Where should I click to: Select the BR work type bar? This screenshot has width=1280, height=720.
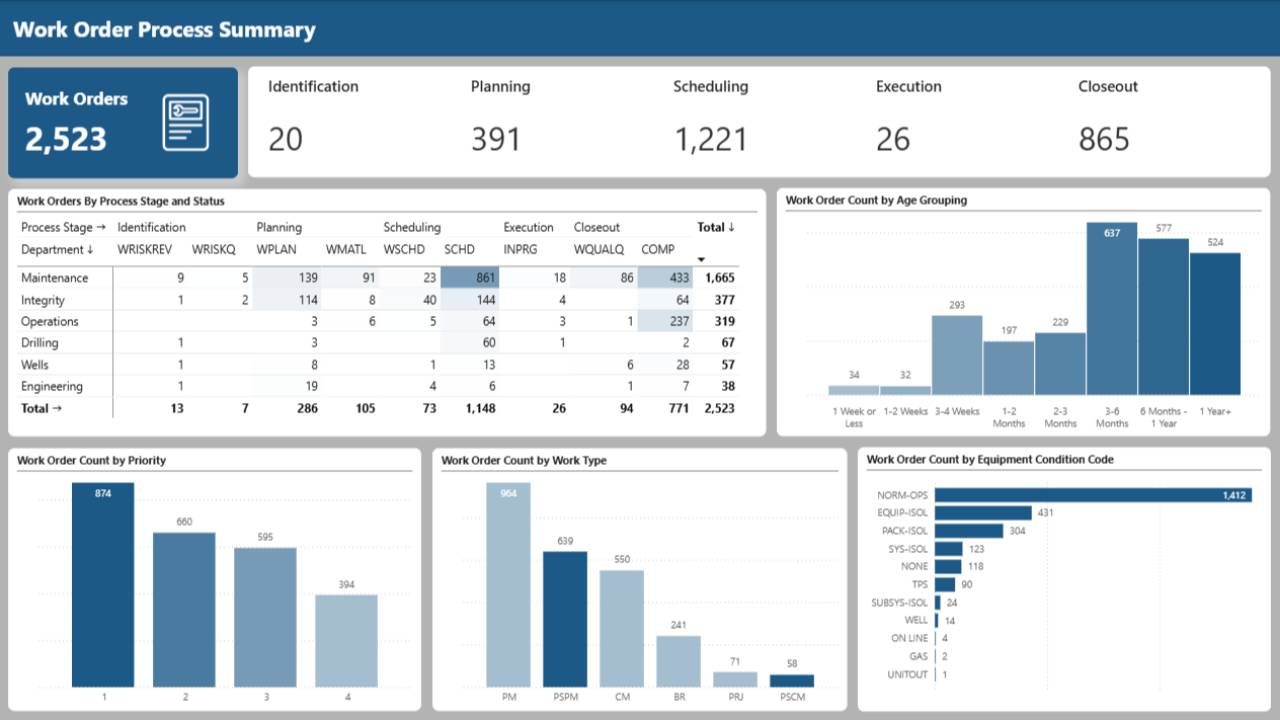click(x=678, y=661)
